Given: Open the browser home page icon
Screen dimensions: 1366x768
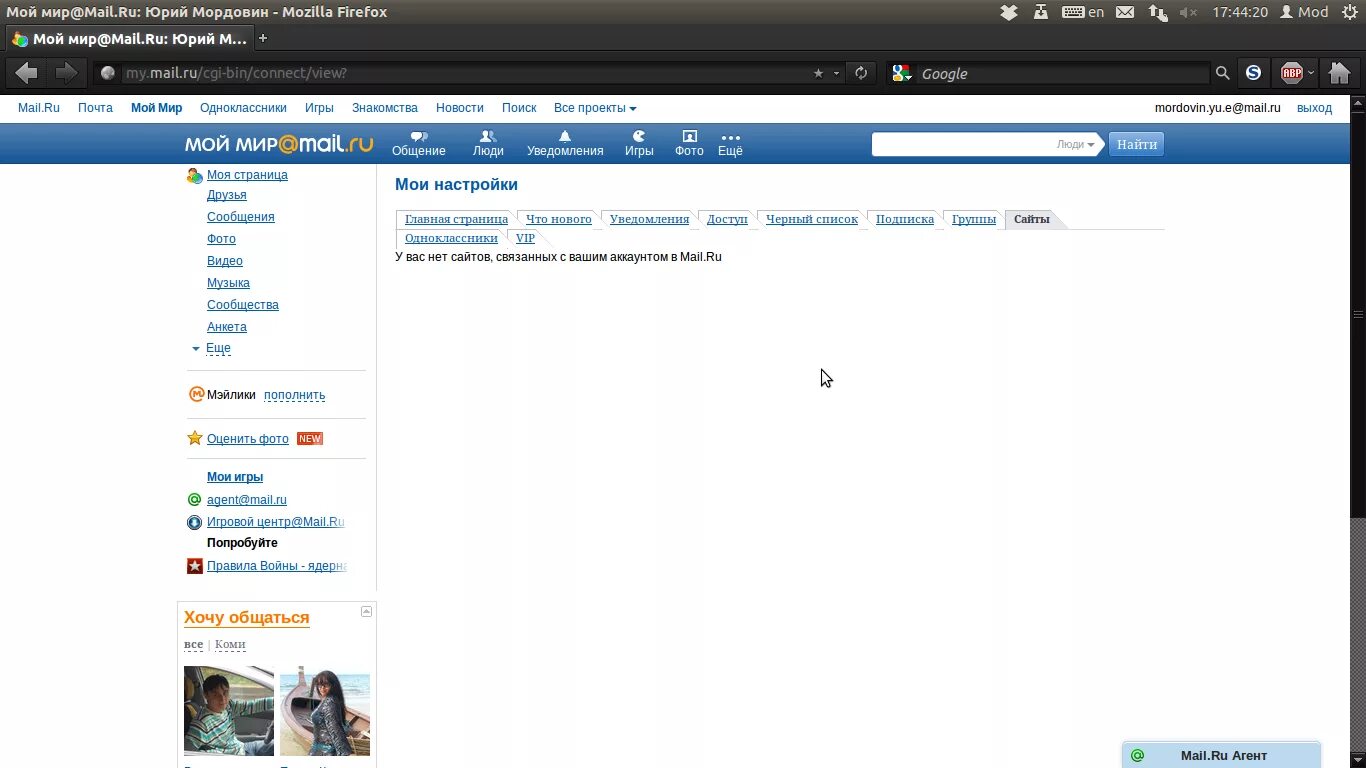Looking at the screenshot, I should (1340, 73).
